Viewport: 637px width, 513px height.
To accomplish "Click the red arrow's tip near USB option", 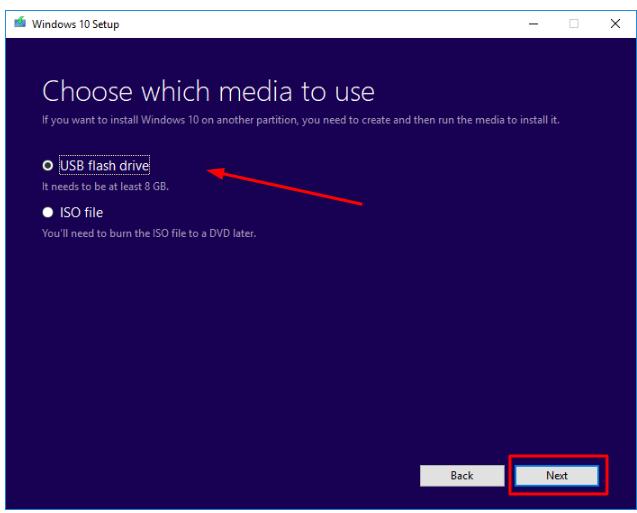I will (x=211, y=172).
